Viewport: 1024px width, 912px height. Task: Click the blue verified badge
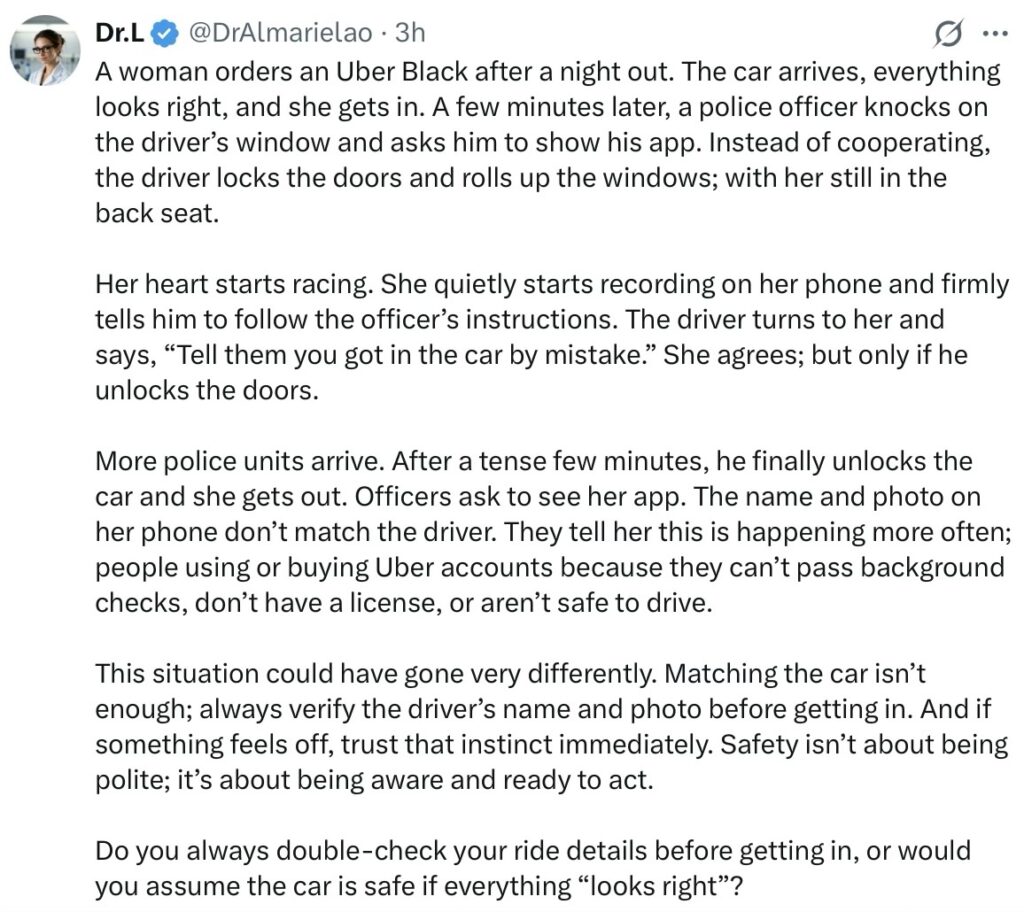pos(164,33)
